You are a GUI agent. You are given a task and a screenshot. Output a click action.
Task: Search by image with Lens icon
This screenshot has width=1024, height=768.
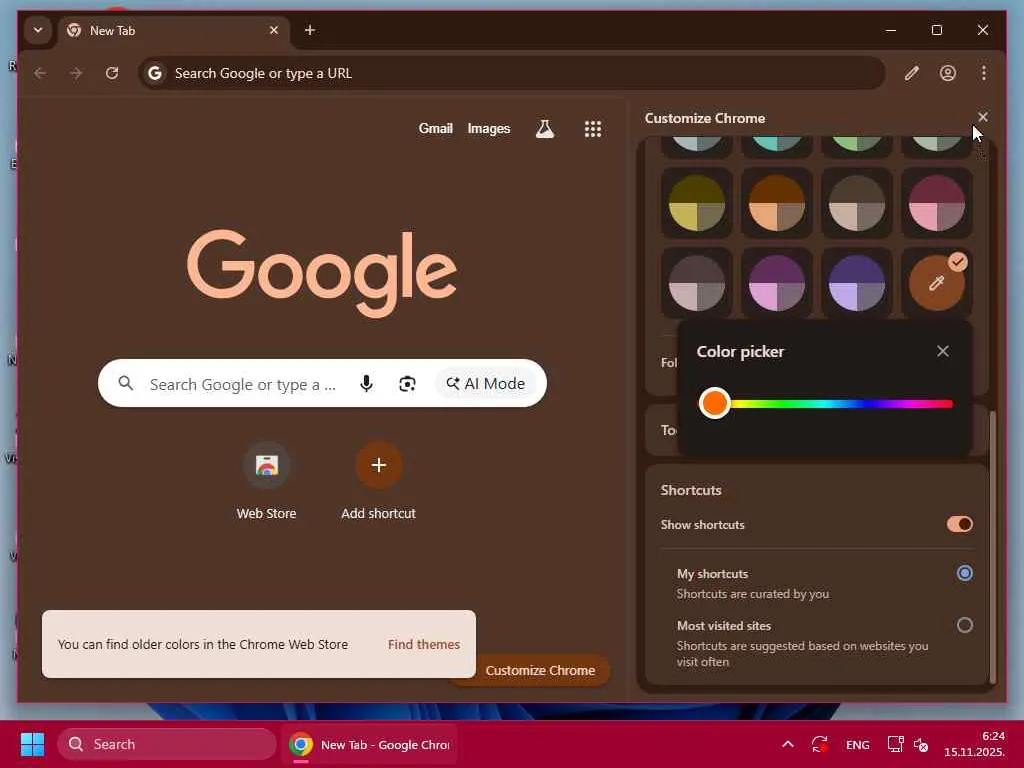pos(408,383)
